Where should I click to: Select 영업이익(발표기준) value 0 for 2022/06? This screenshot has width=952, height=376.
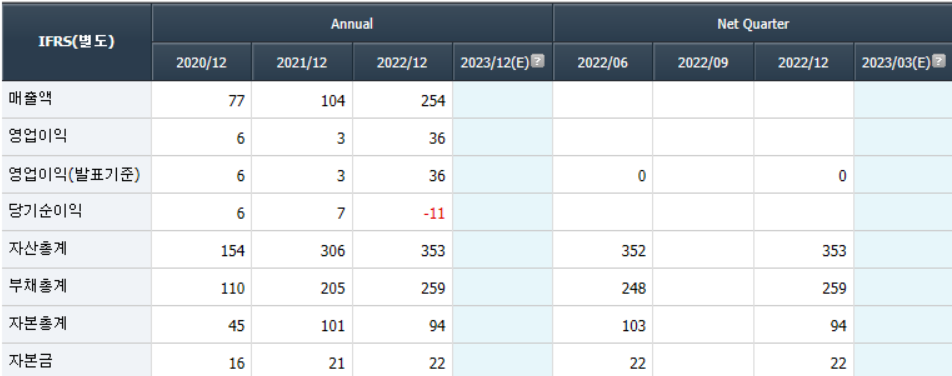(x=642, y=176)
